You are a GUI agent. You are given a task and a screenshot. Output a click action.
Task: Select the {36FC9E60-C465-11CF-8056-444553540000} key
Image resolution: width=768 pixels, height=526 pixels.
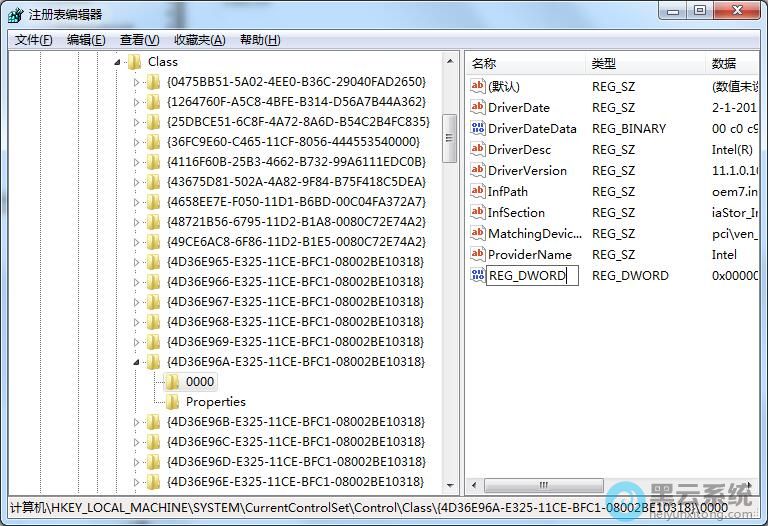click(x=294, y=142)
